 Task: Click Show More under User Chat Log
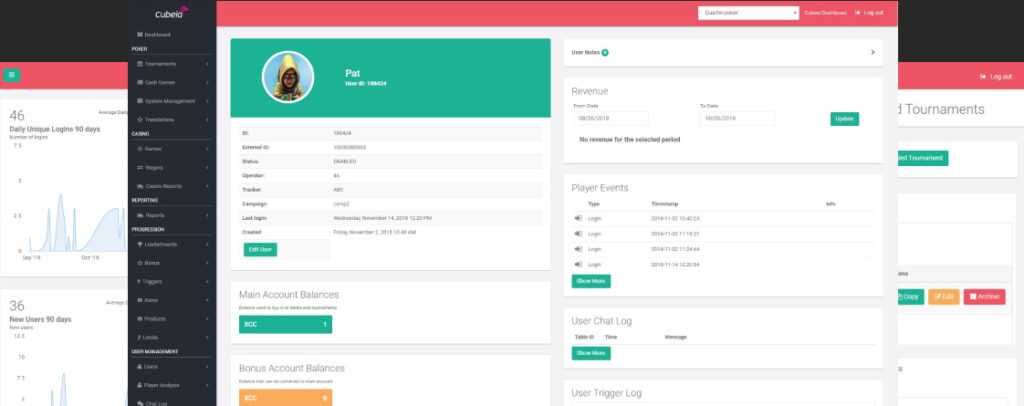tap(591, 353)
